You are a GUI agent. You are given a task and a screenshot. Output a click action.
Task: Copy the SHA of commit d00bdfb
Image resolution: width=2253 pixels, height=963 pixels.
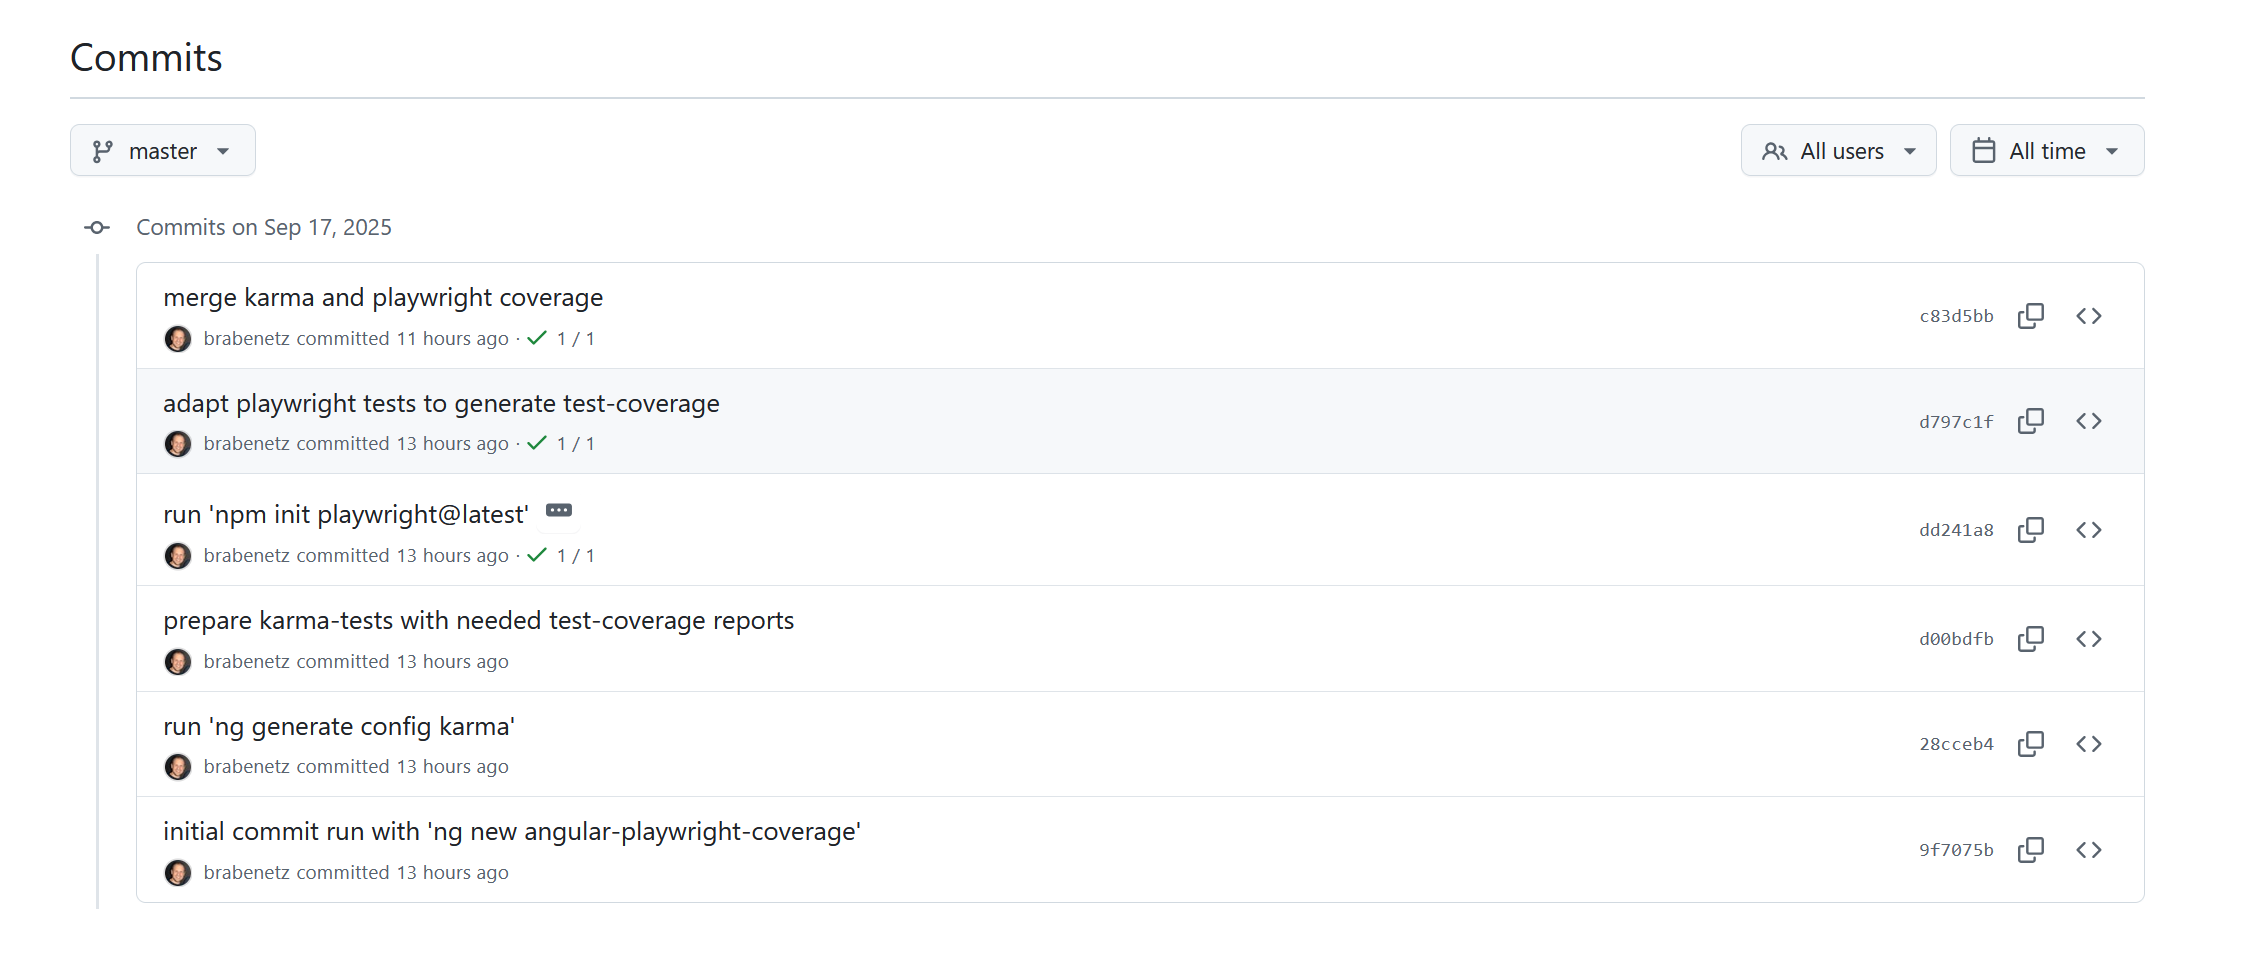(2030, 639)
